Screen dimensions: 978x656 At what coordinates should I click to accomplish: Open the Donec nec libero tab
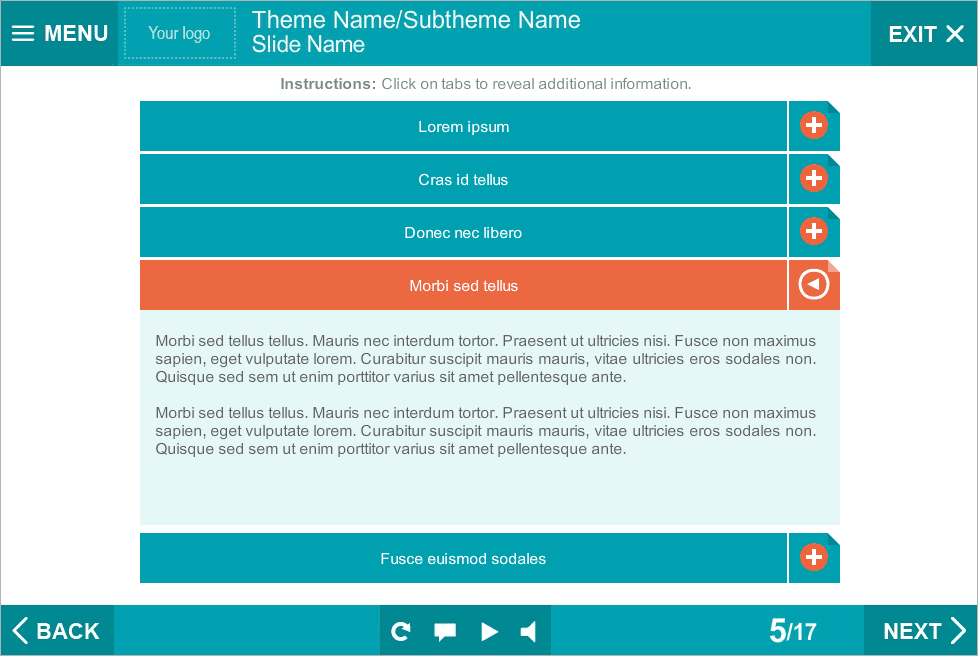tap(463, 233)
